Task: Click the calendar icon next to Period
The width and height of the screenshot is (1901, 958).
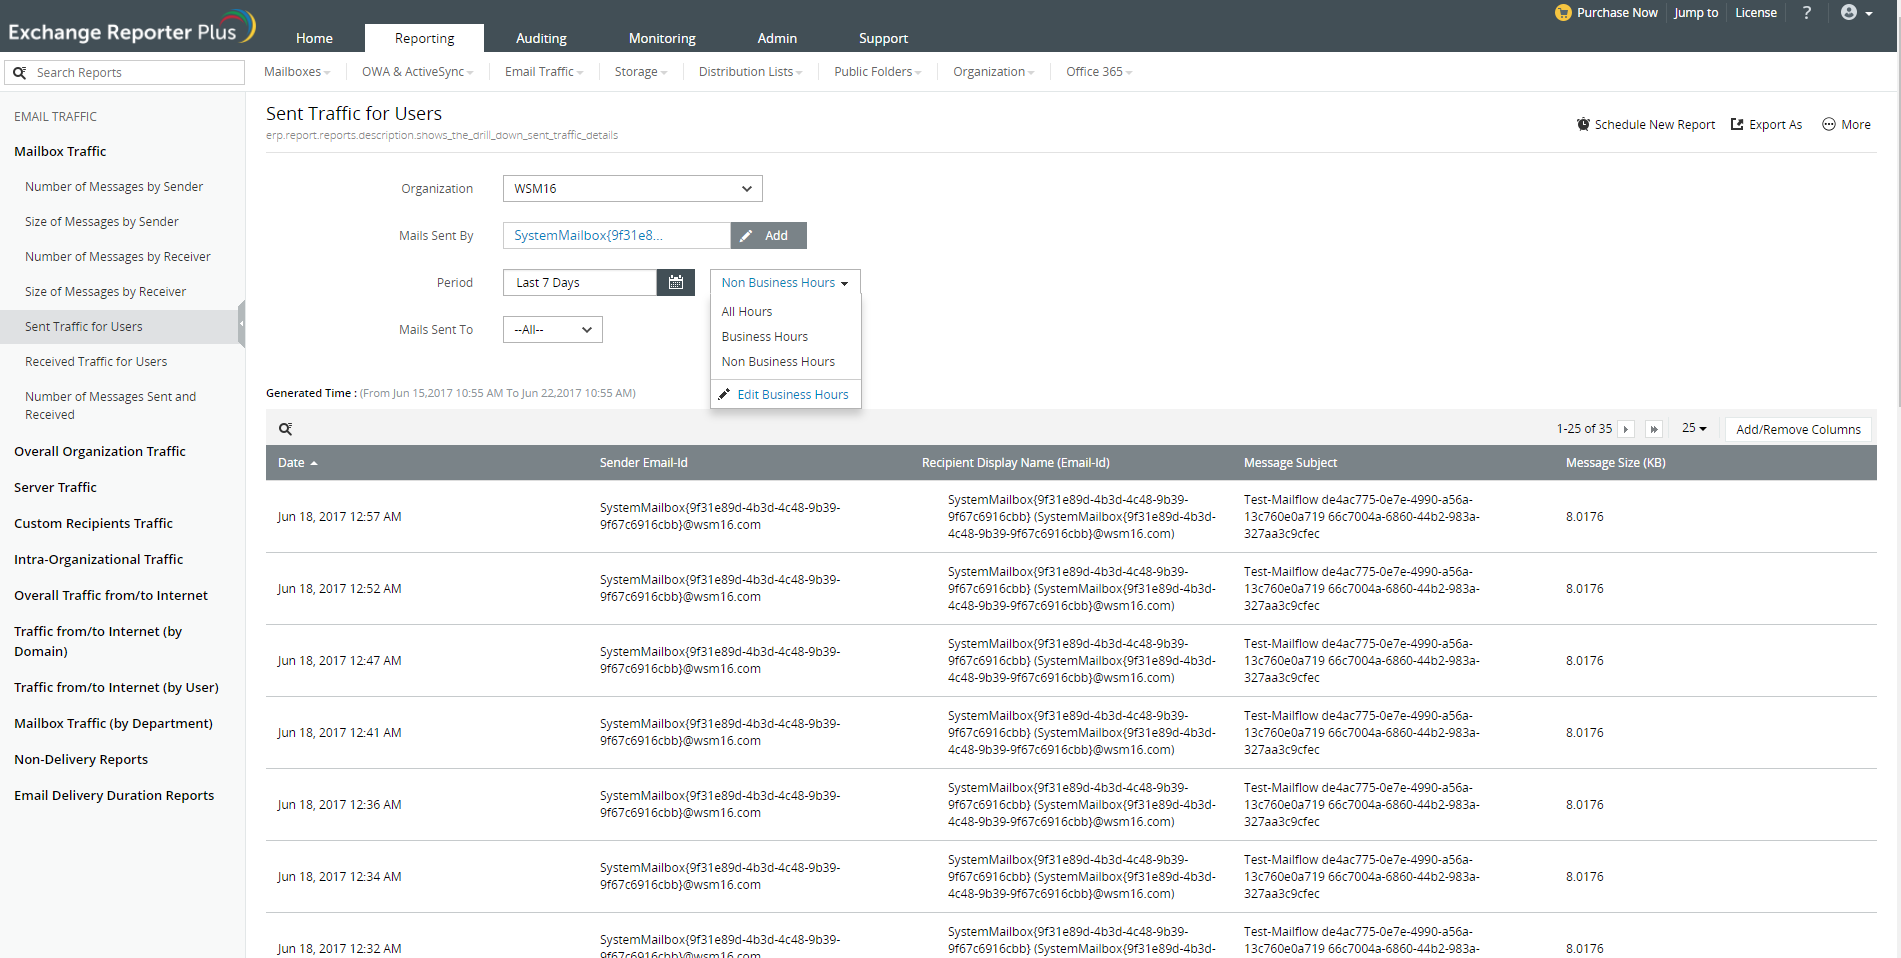Action: (x=675, y=283)
